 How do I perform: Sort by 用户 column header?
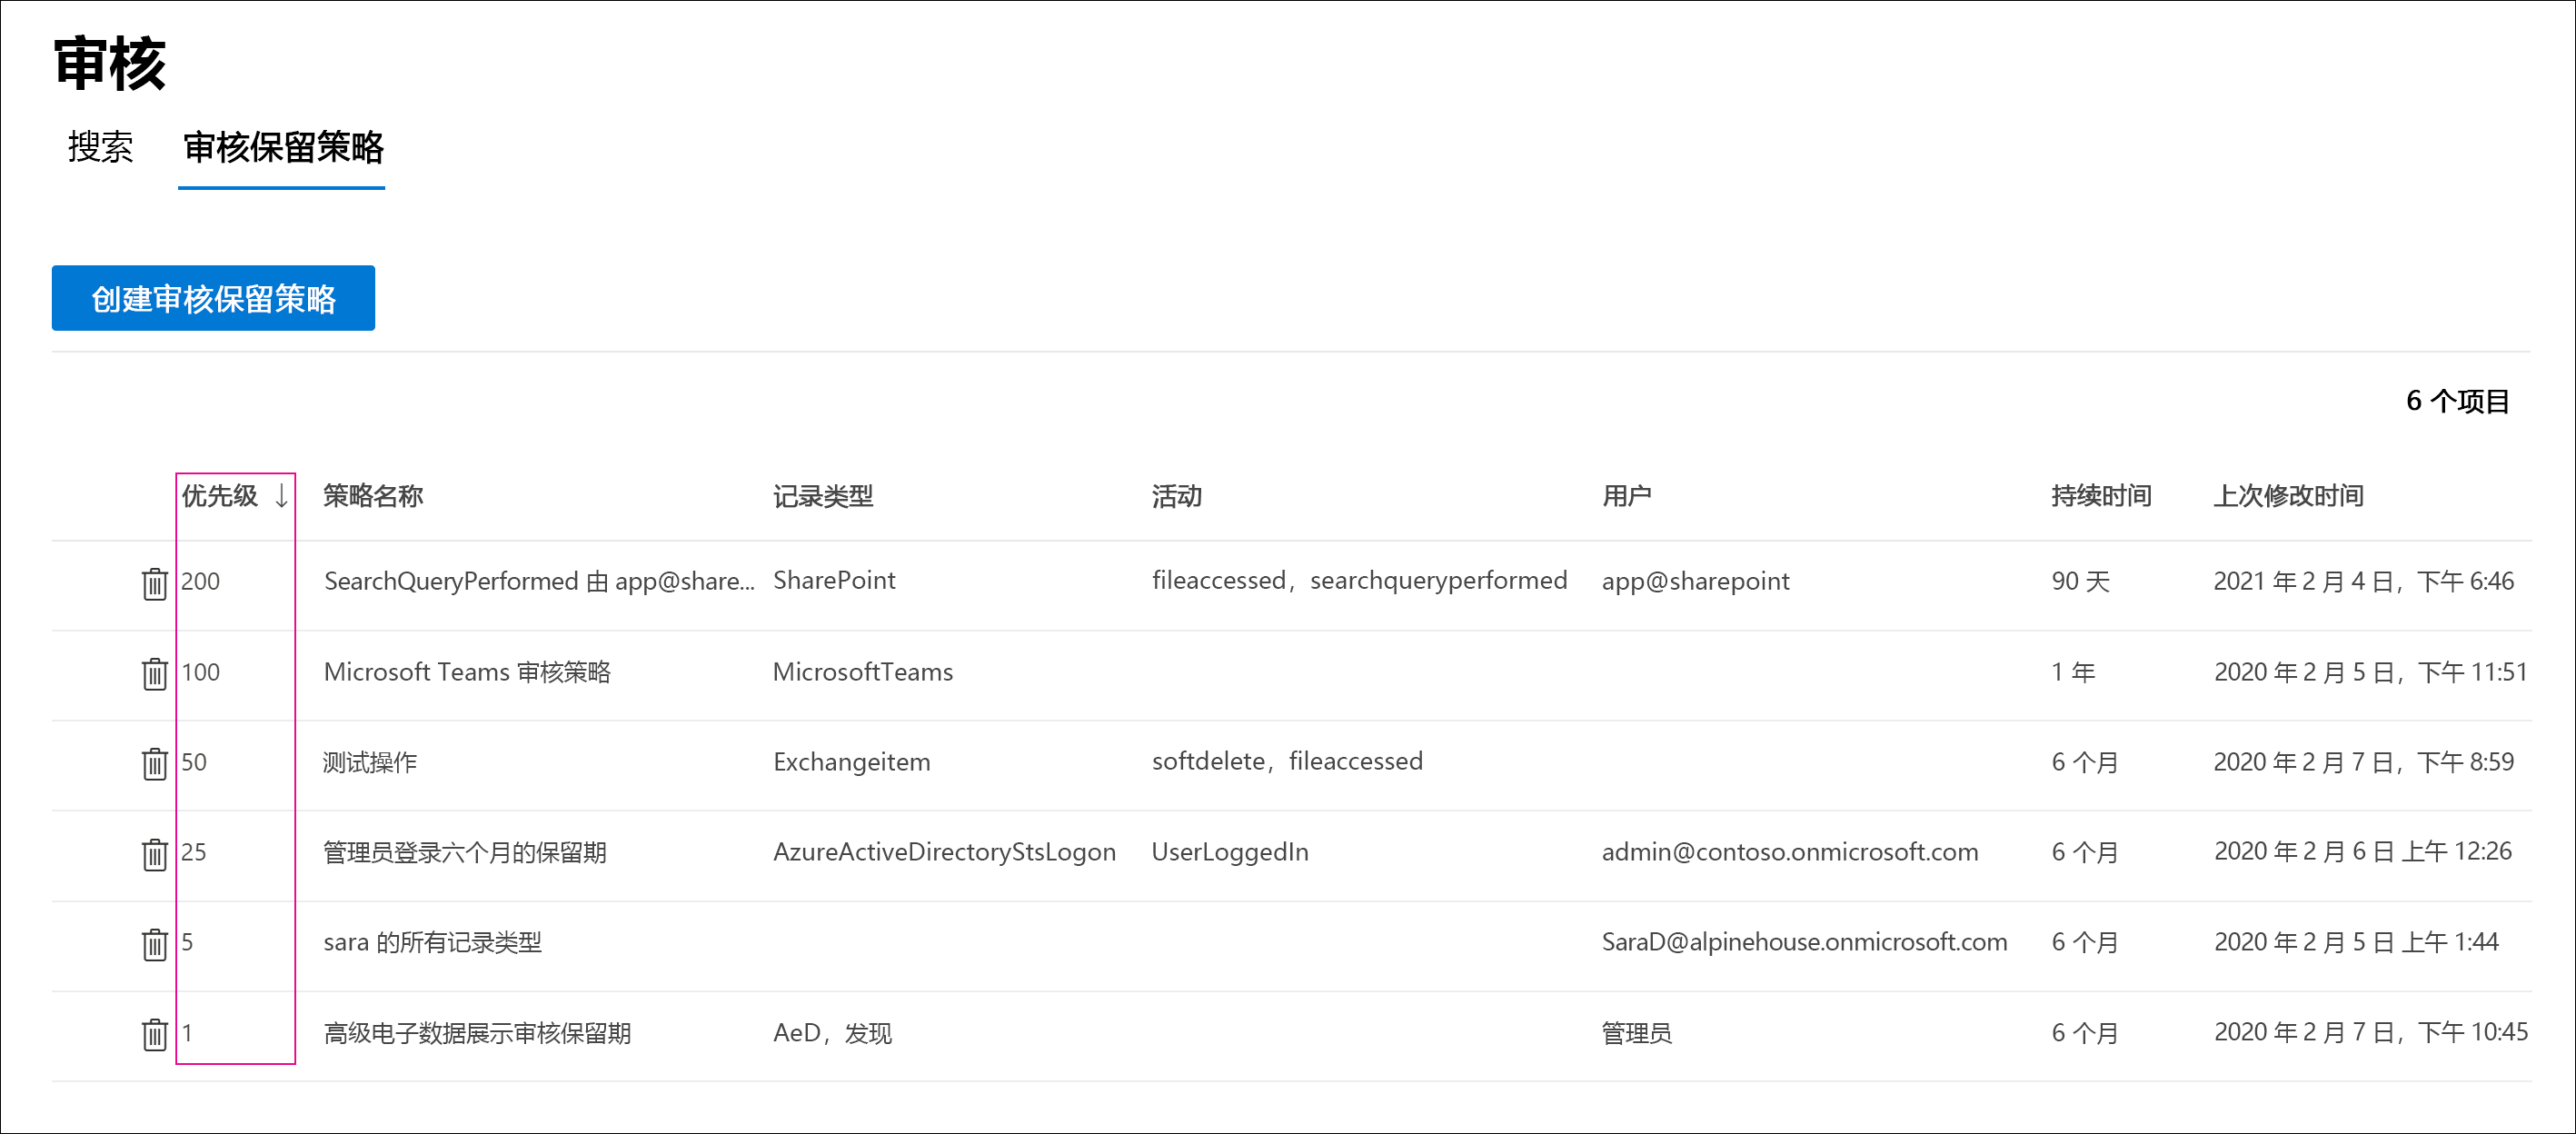1627,495
